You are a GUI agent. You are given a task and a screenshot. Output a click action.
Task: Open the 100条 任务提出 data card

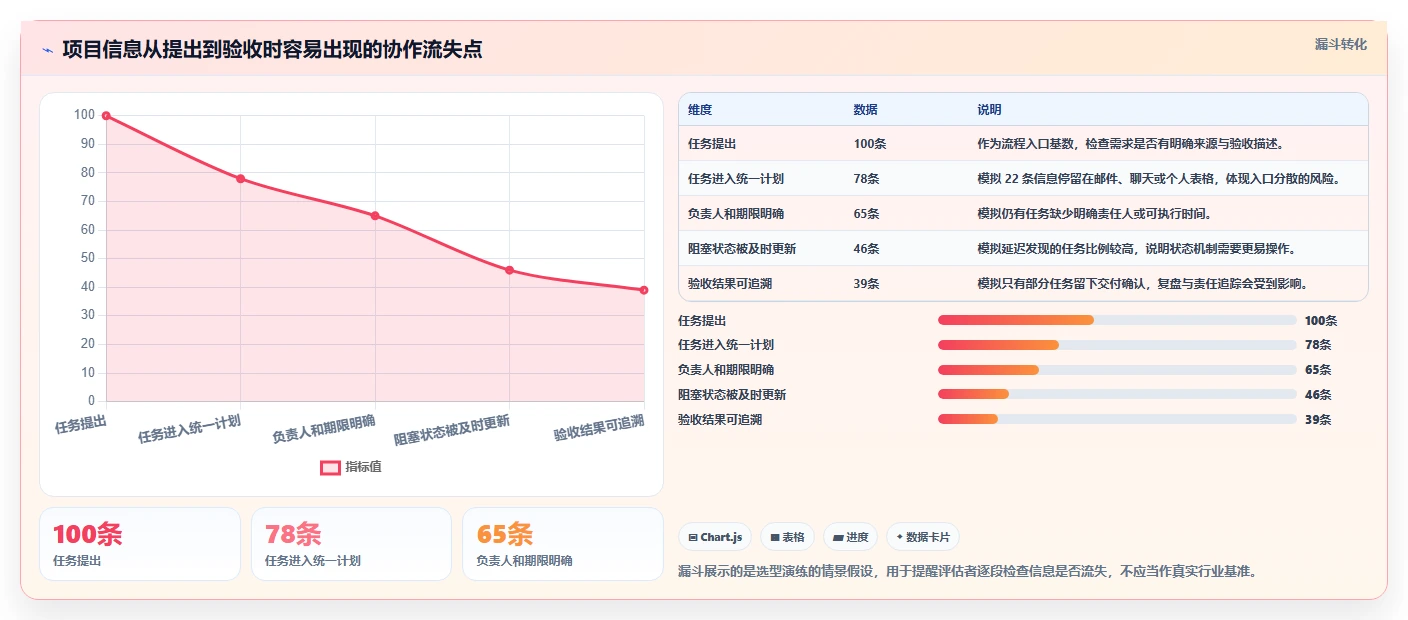[140, 544]
